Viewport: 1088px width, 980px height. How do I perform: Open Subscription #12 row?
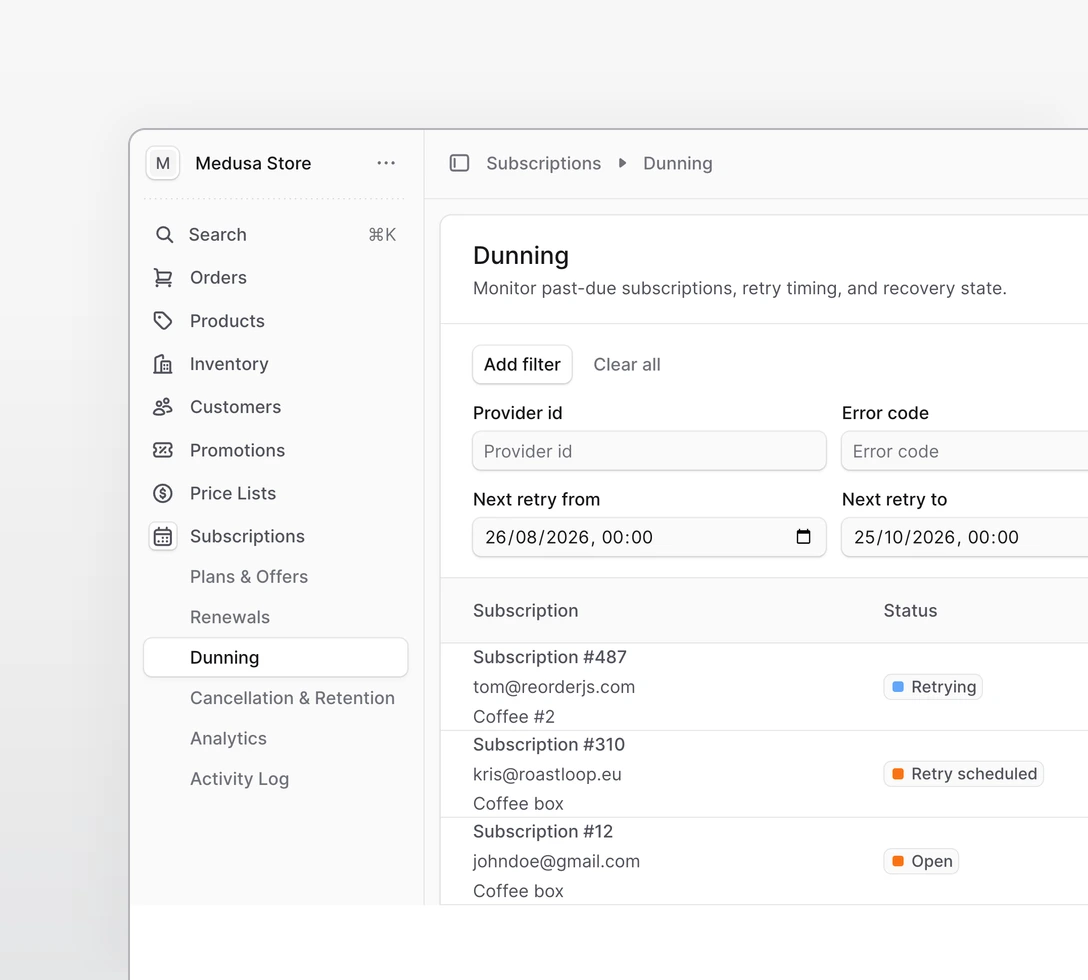[x=764, y=861]
